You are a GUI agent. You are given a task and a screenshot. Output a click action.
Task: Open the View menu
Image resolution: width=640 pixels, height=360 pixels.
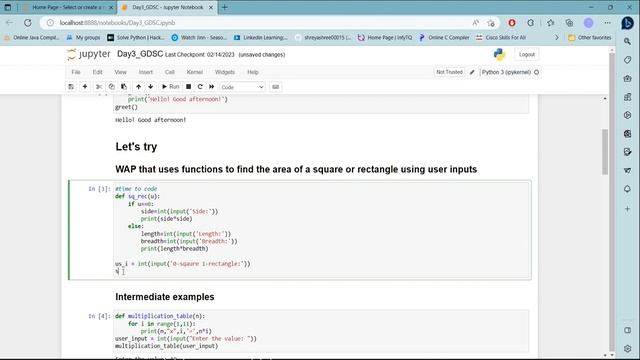120,72
